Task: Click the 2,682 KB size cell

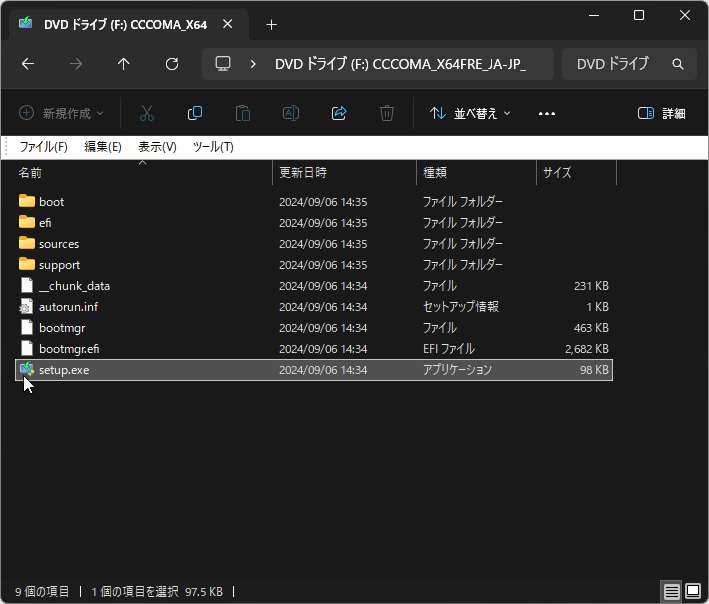Action: (x=586, y=349)
